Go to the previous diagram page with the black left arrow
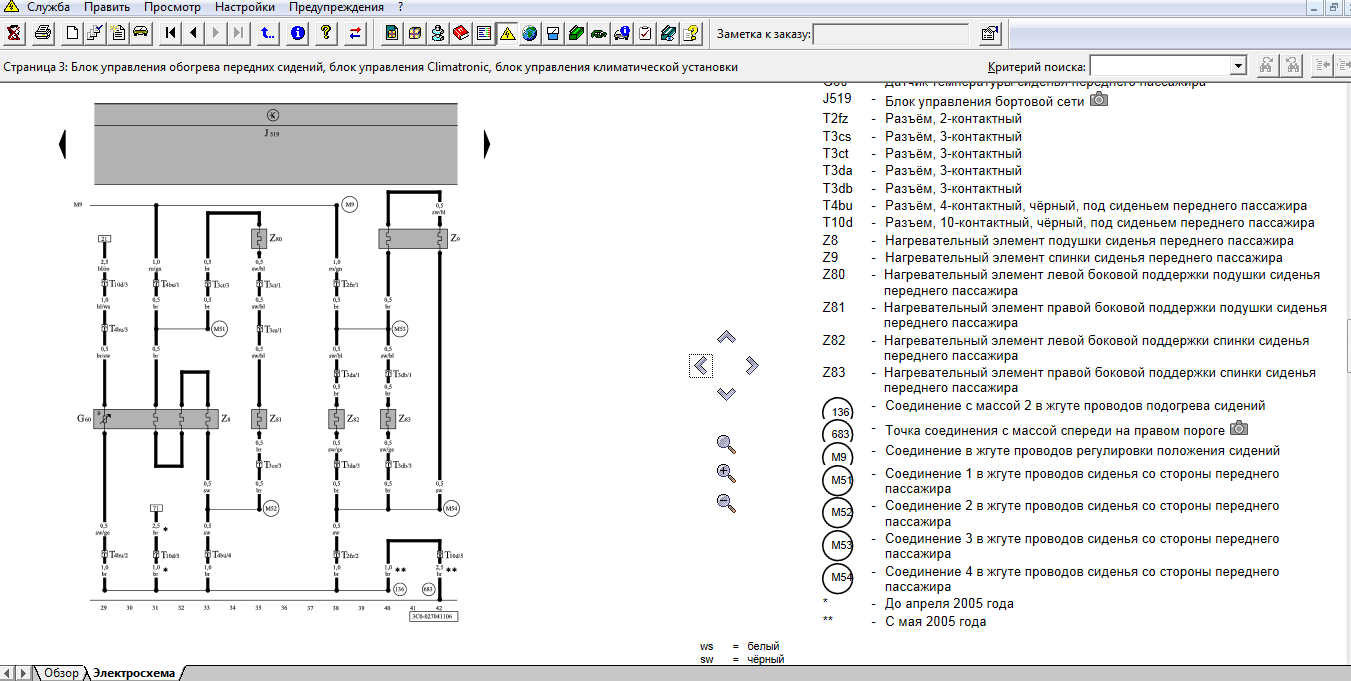The image size is (1351, 681). (x=62, y=144)
